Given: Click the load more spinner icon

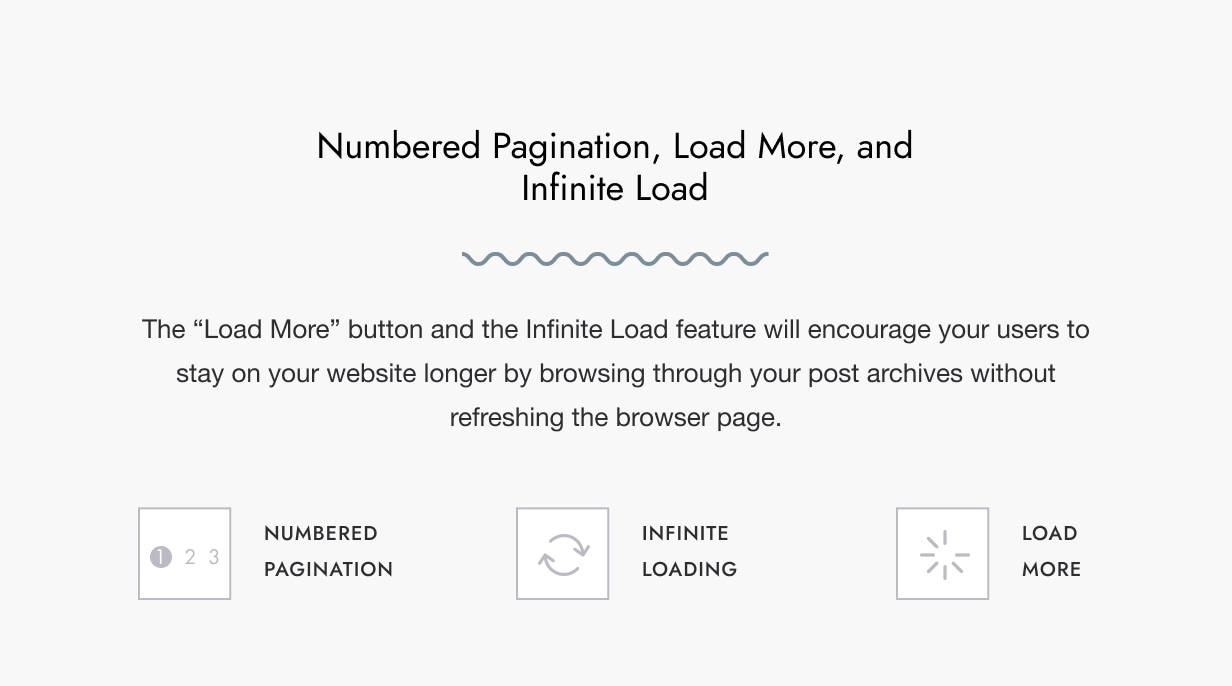Looking at the screenshot, I should (943, 554).
